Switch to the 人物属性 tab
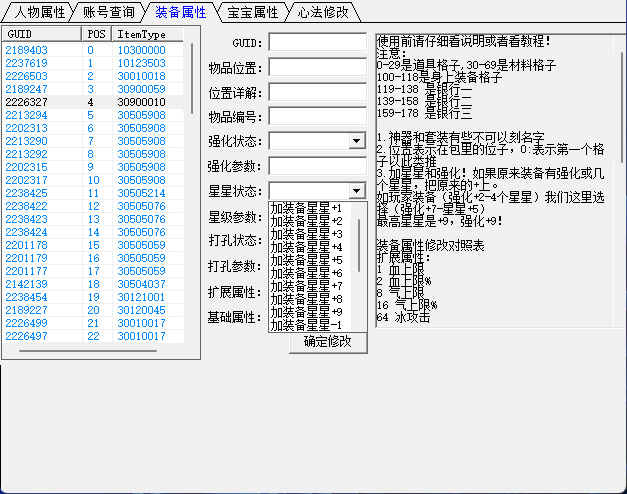Viewport: 627px width, 494px height. [x=39, y=13]
